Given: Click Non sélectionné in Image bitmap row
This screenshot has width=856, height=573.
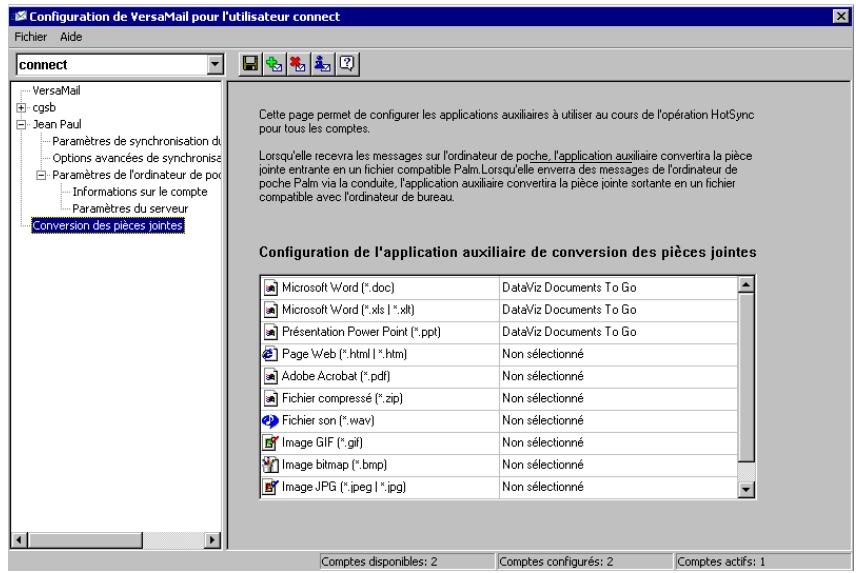Looking at the screenshot, I should [543, 465].
